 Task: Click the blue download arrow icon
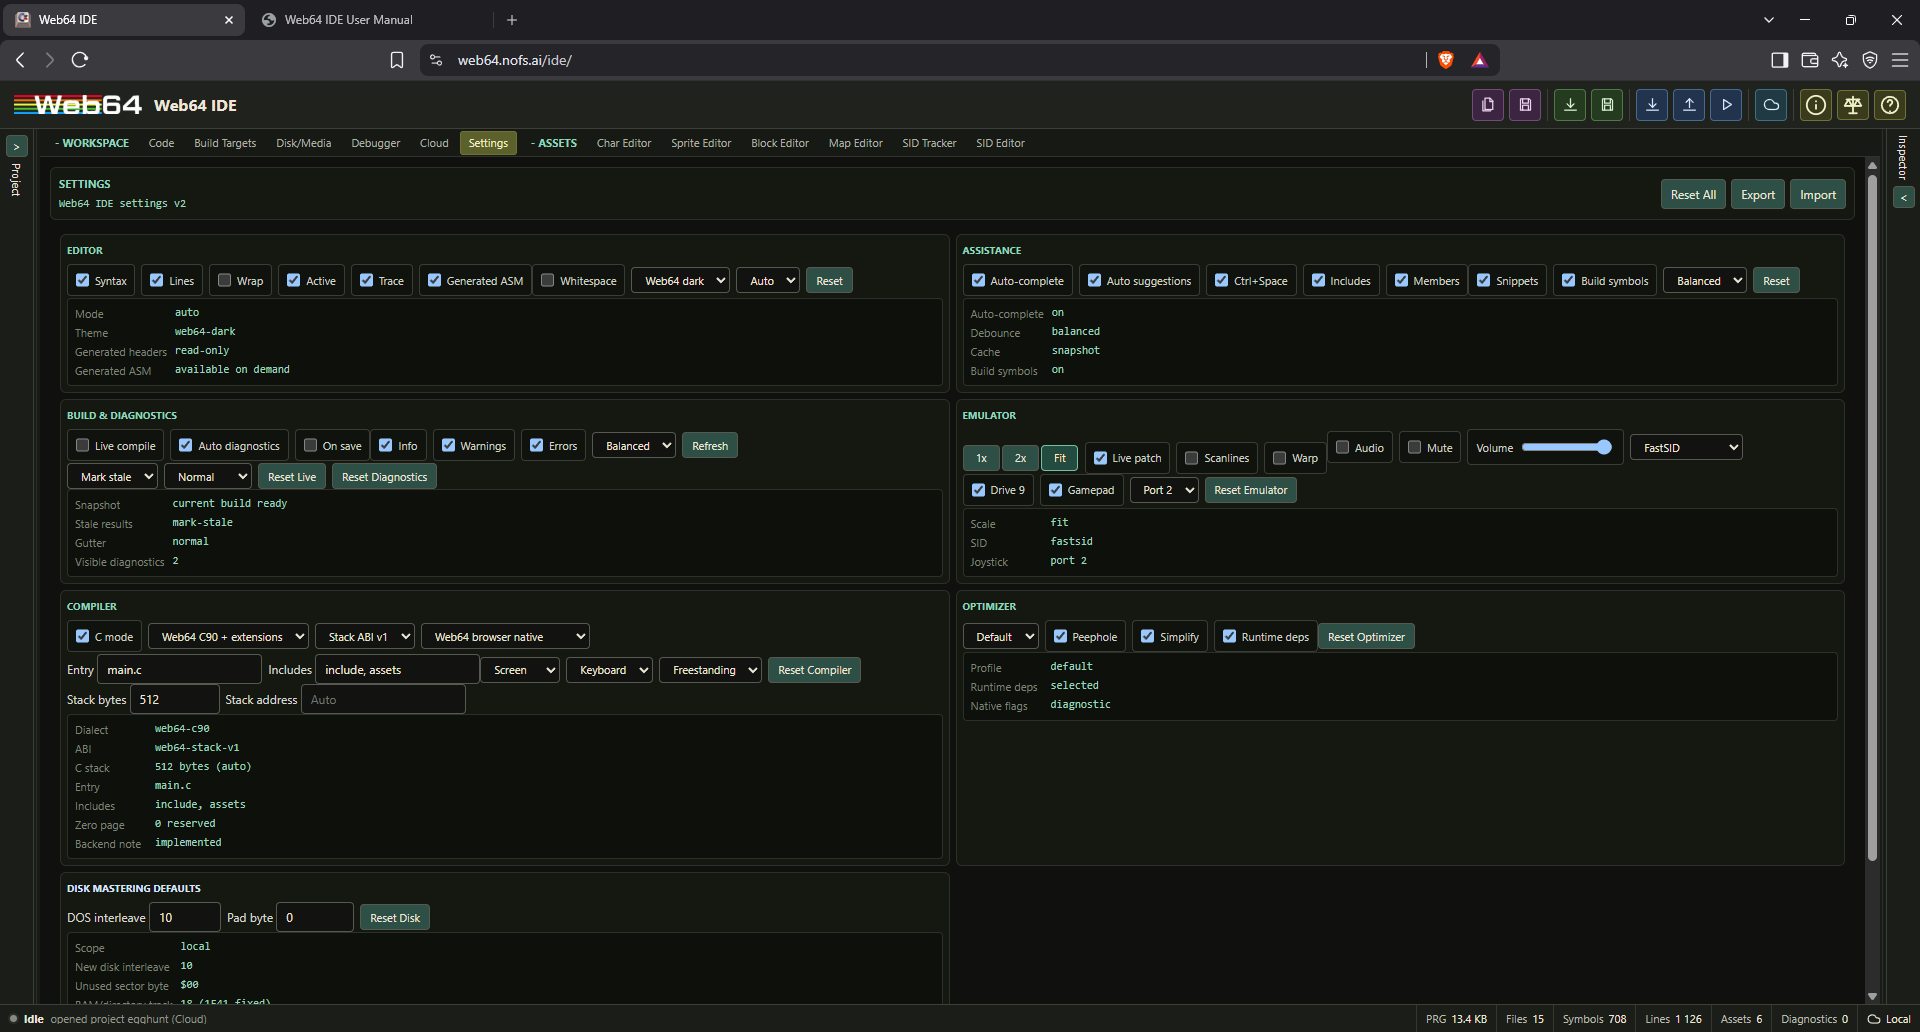(x=1652, y=105)
